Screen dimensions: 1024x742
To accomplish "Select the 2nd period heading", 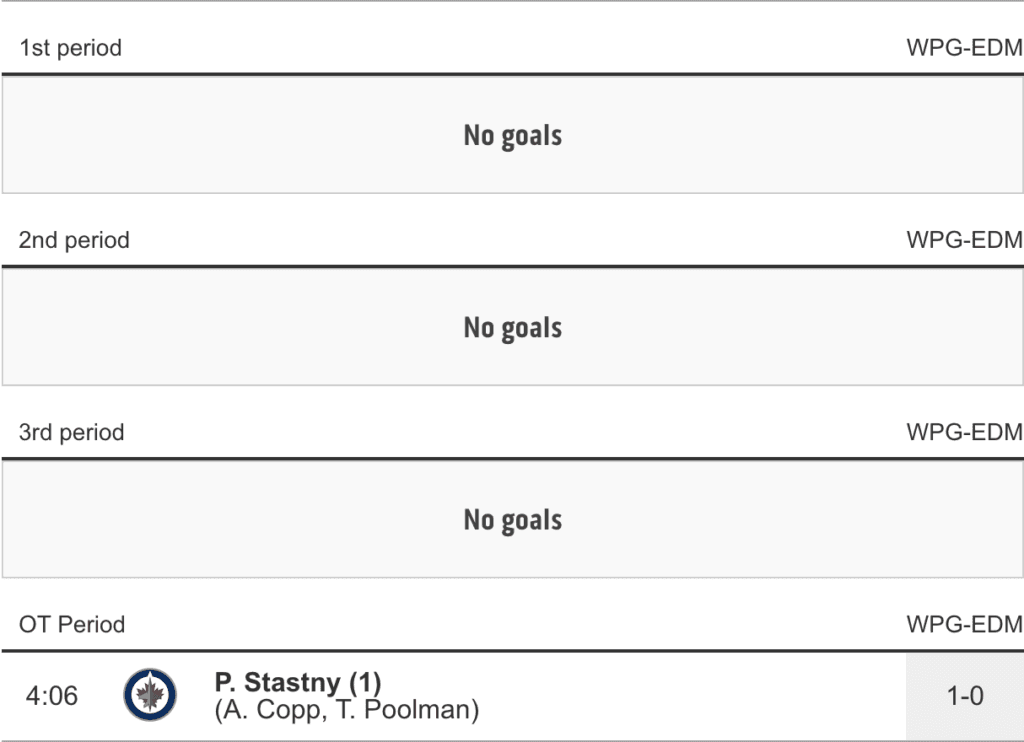I will [74, 240].
